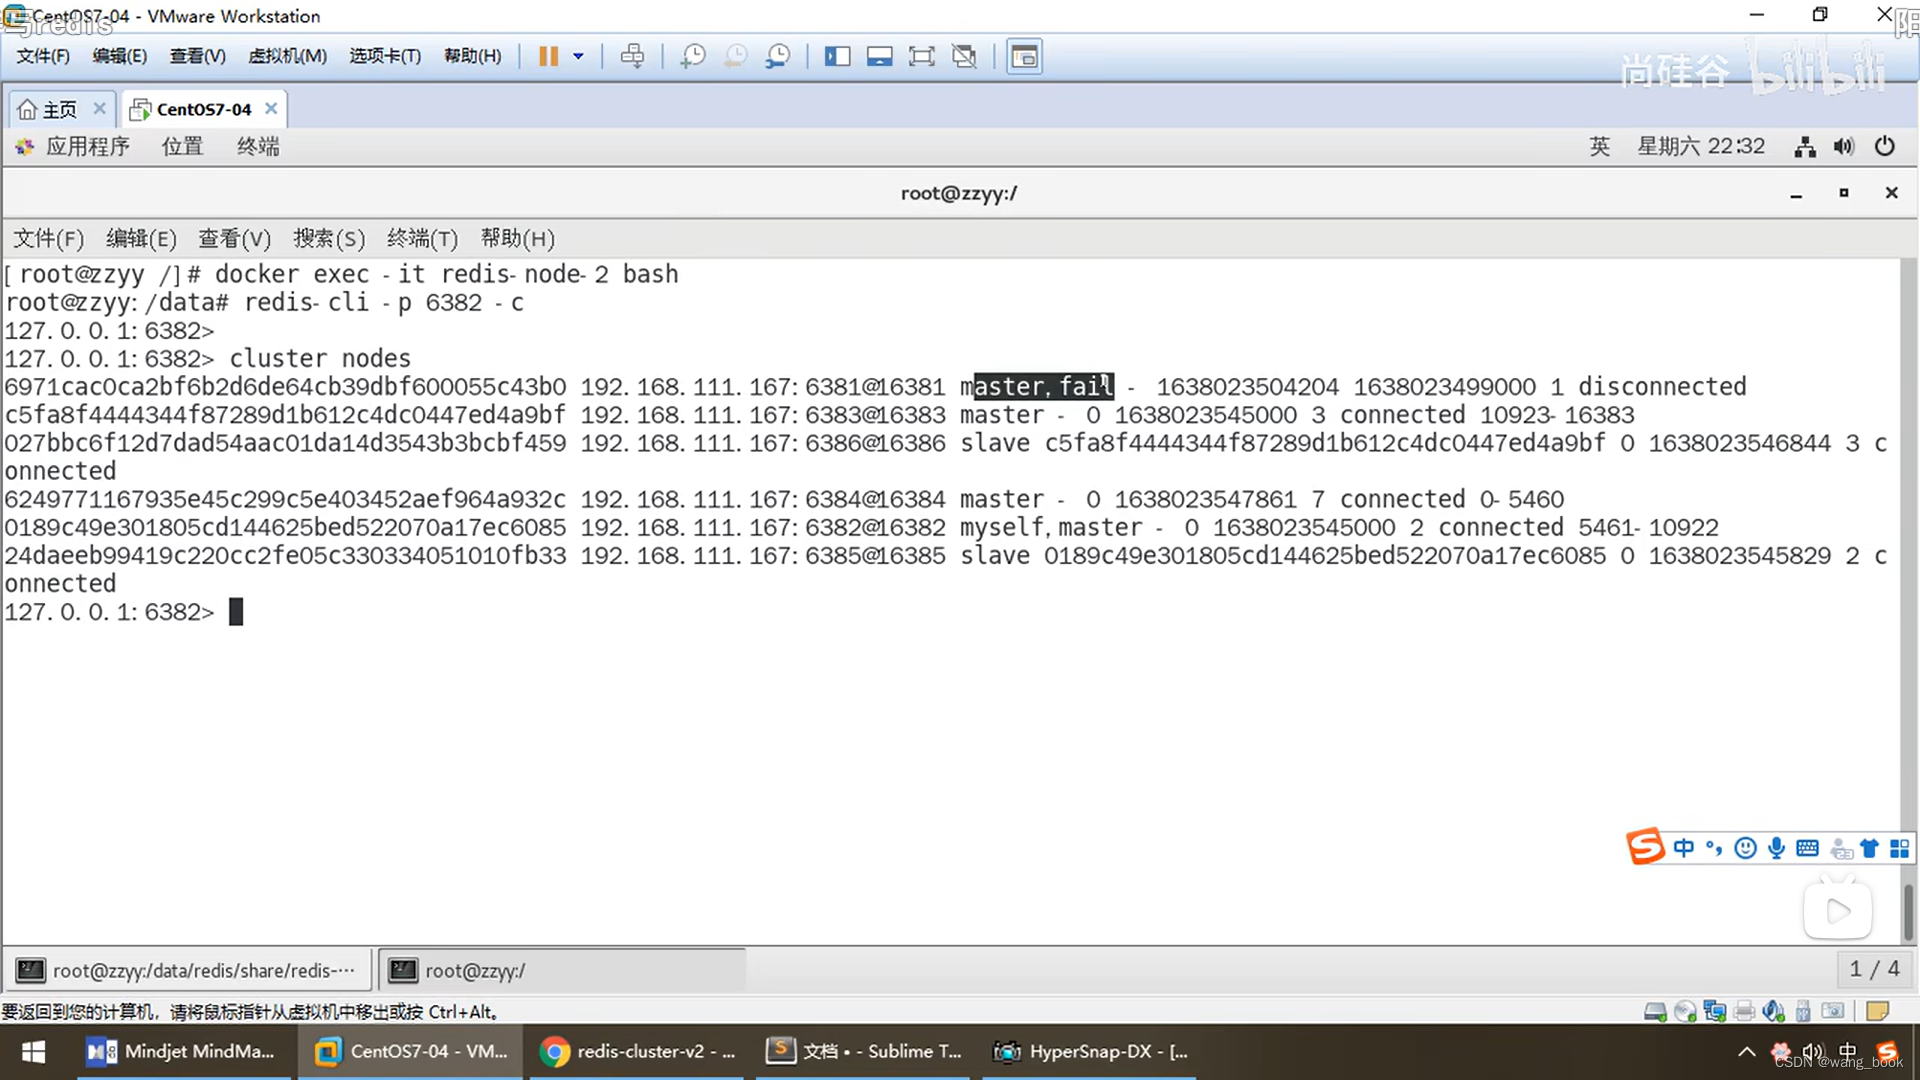The image size is (1920, 1080).
Task: Toggle the library sidebar panel icon
Action: pos(837,56)
